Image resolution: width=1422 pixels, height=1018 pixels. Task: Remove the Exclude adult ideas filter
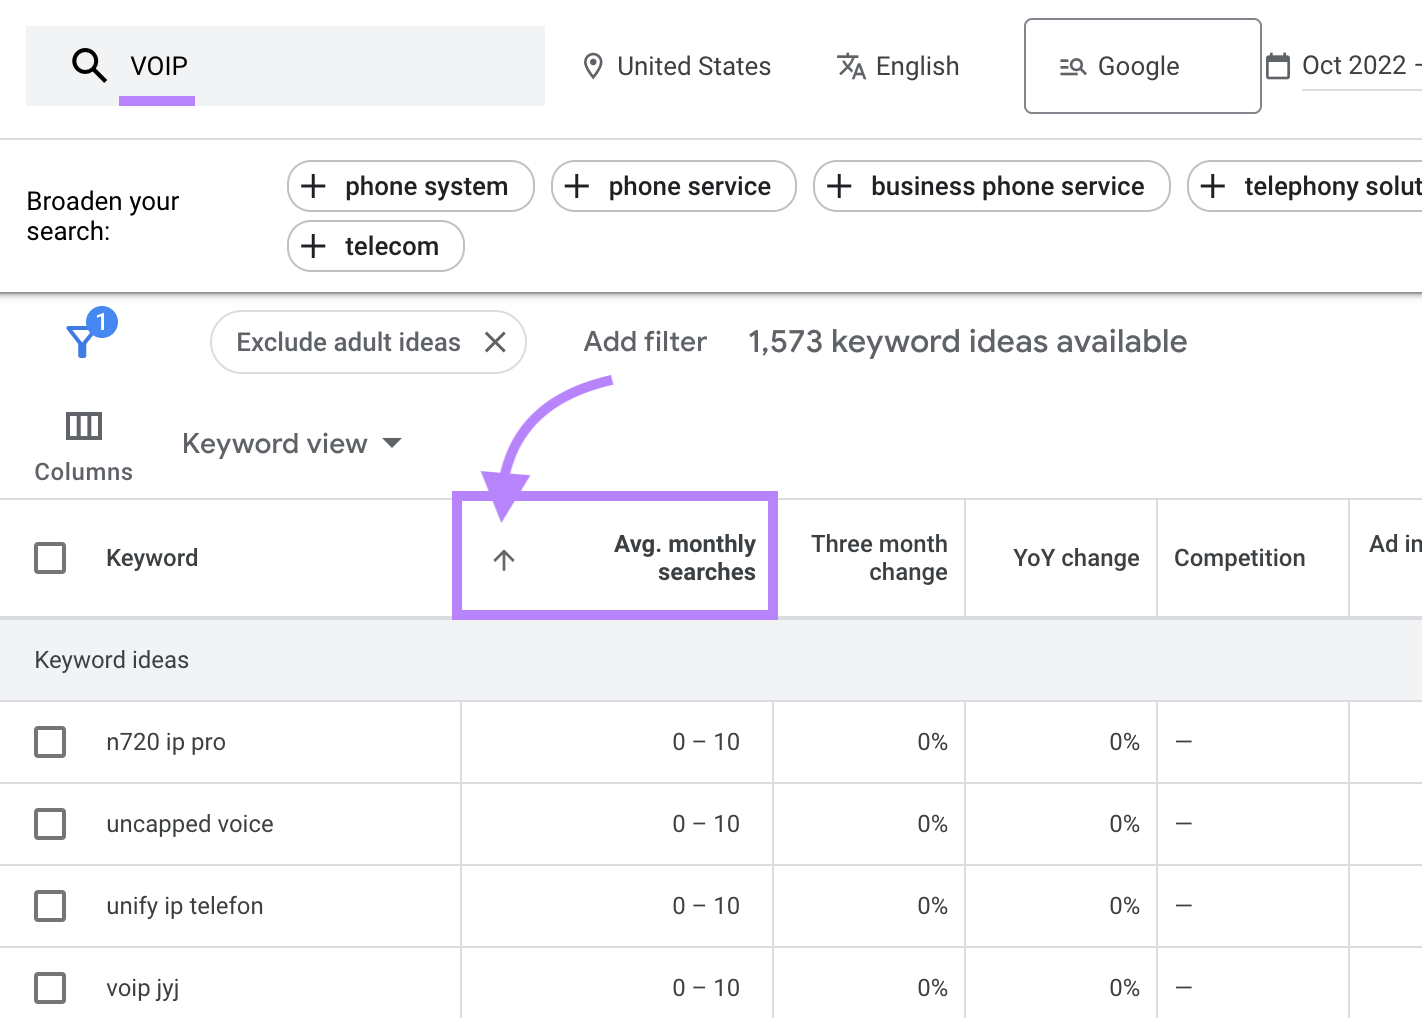coord(495,342)
